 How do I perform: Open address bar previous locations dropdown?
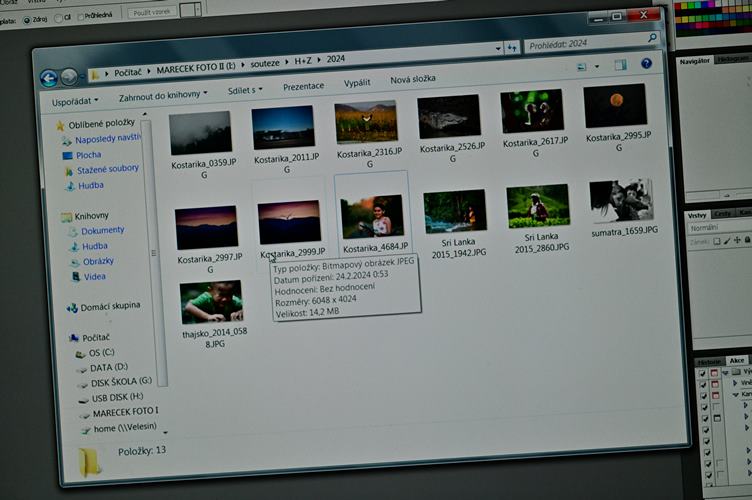(498, 48)
